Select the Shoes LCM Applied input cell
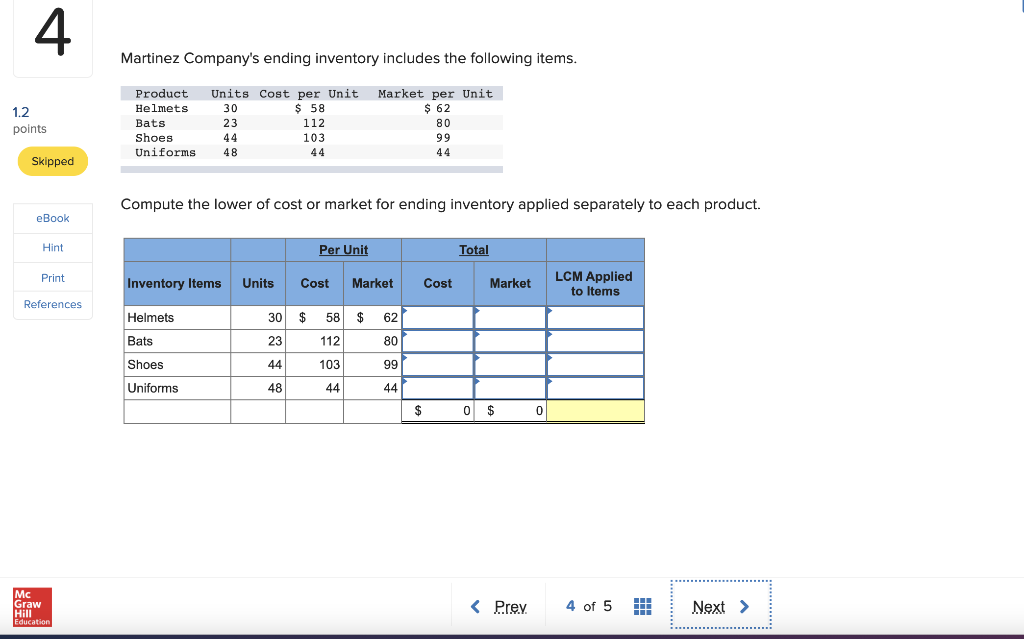This screenshot has width=1024, height=639. pyautogui.click(x=596, y=365)
